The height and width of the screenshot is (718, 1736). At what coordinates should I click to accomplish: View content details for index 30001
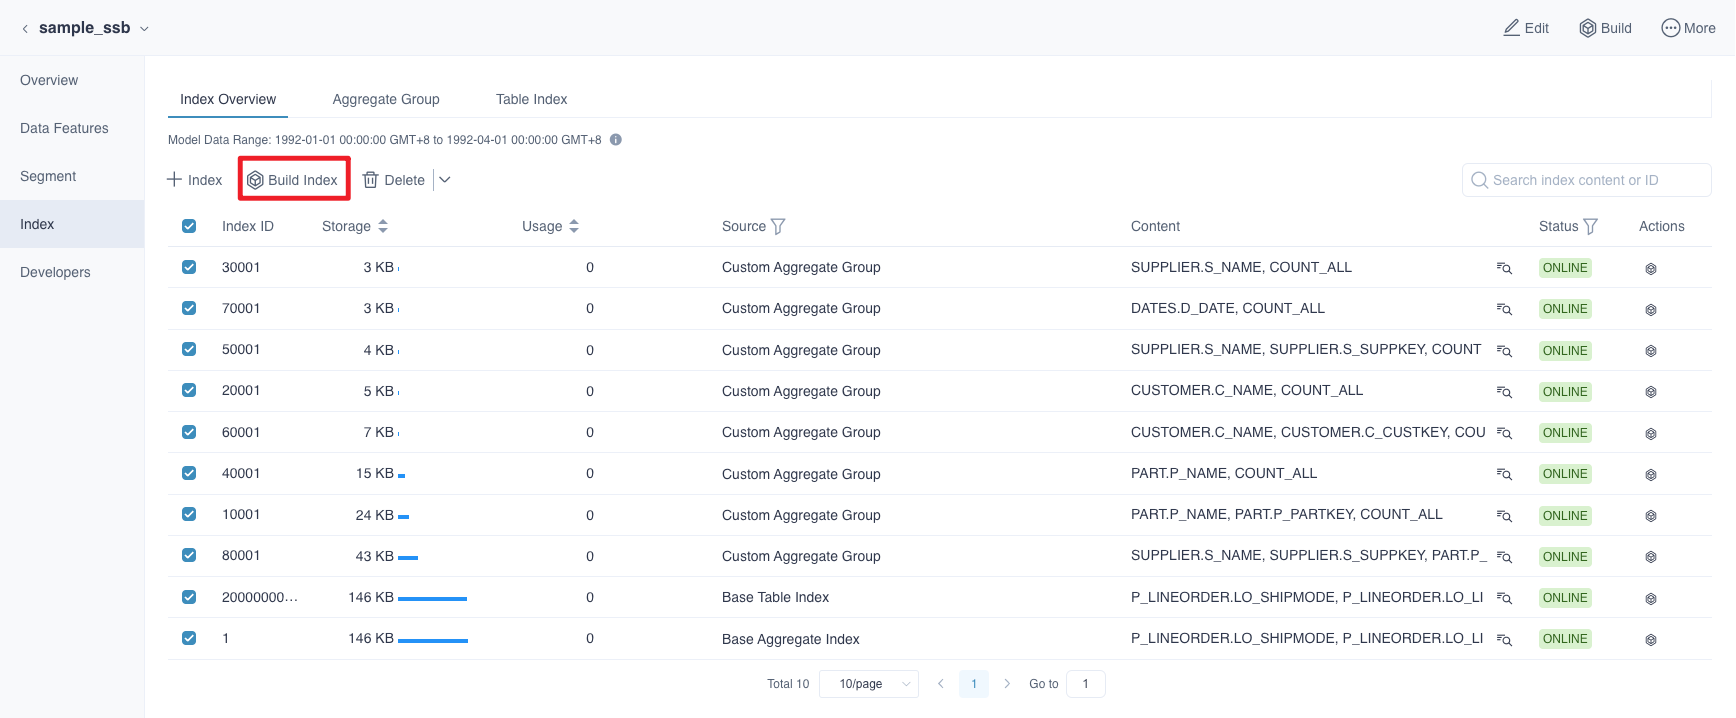[x=1504, y=268]
